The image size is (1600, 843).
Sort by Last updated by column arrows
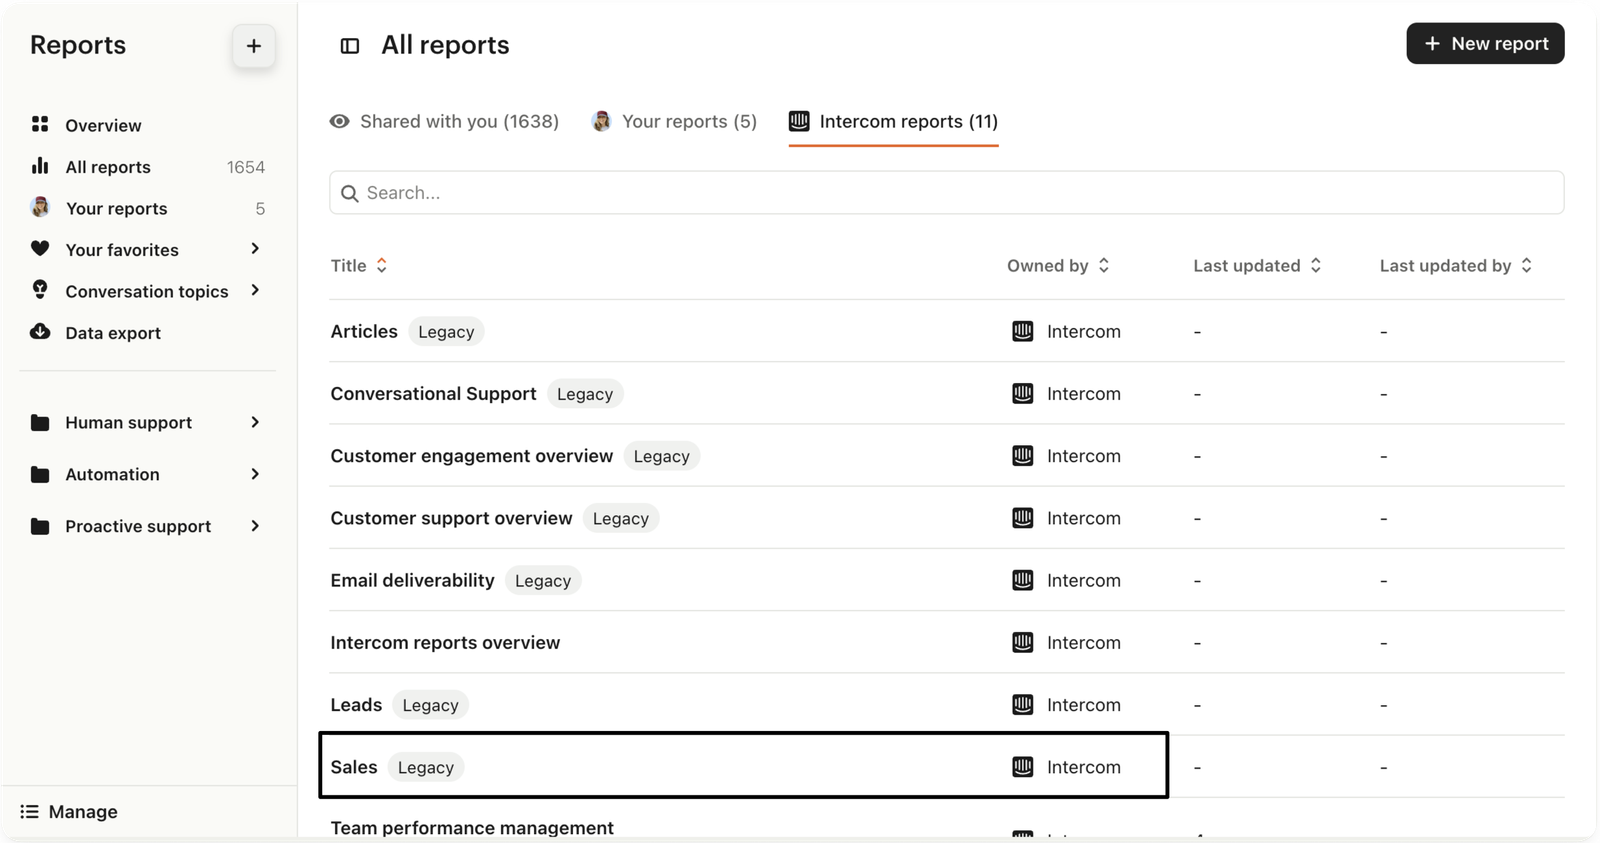(1527, 265)
